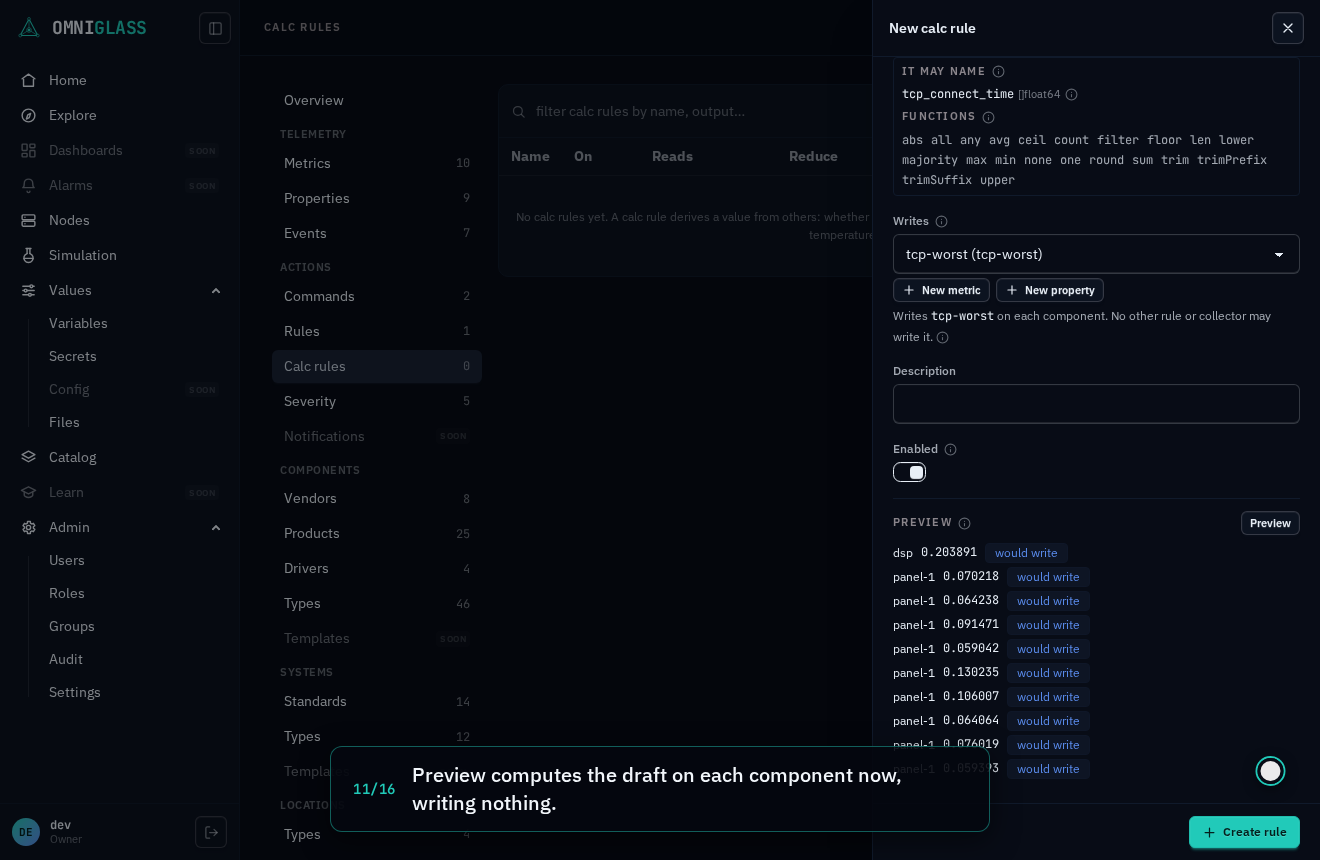Open Audit under Admin

pos(66,659)
